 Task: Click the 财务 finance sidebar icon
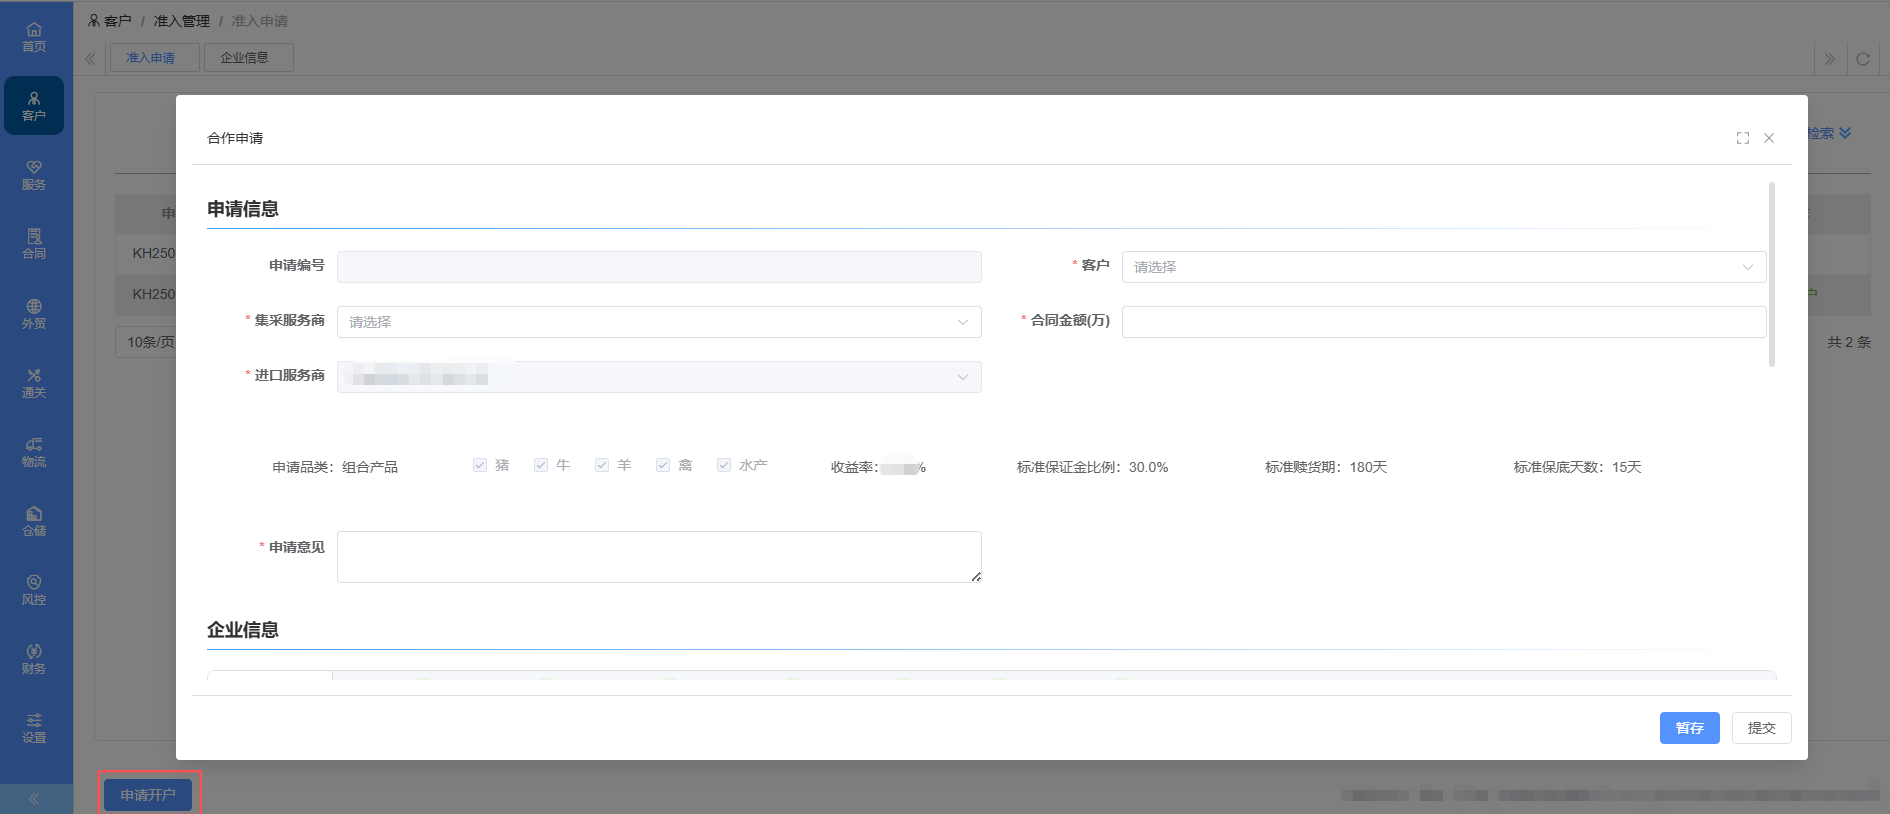(34, 659)
